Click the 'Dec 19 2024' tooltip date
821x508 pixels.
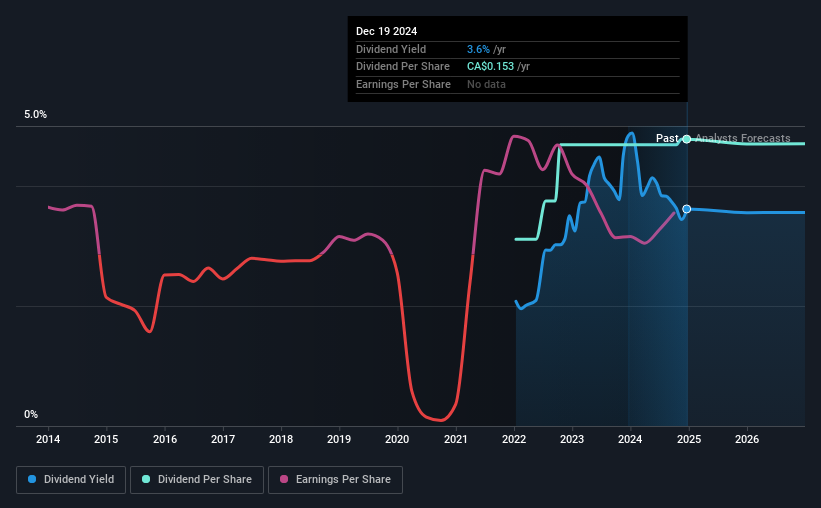click(x=386, y=31)
